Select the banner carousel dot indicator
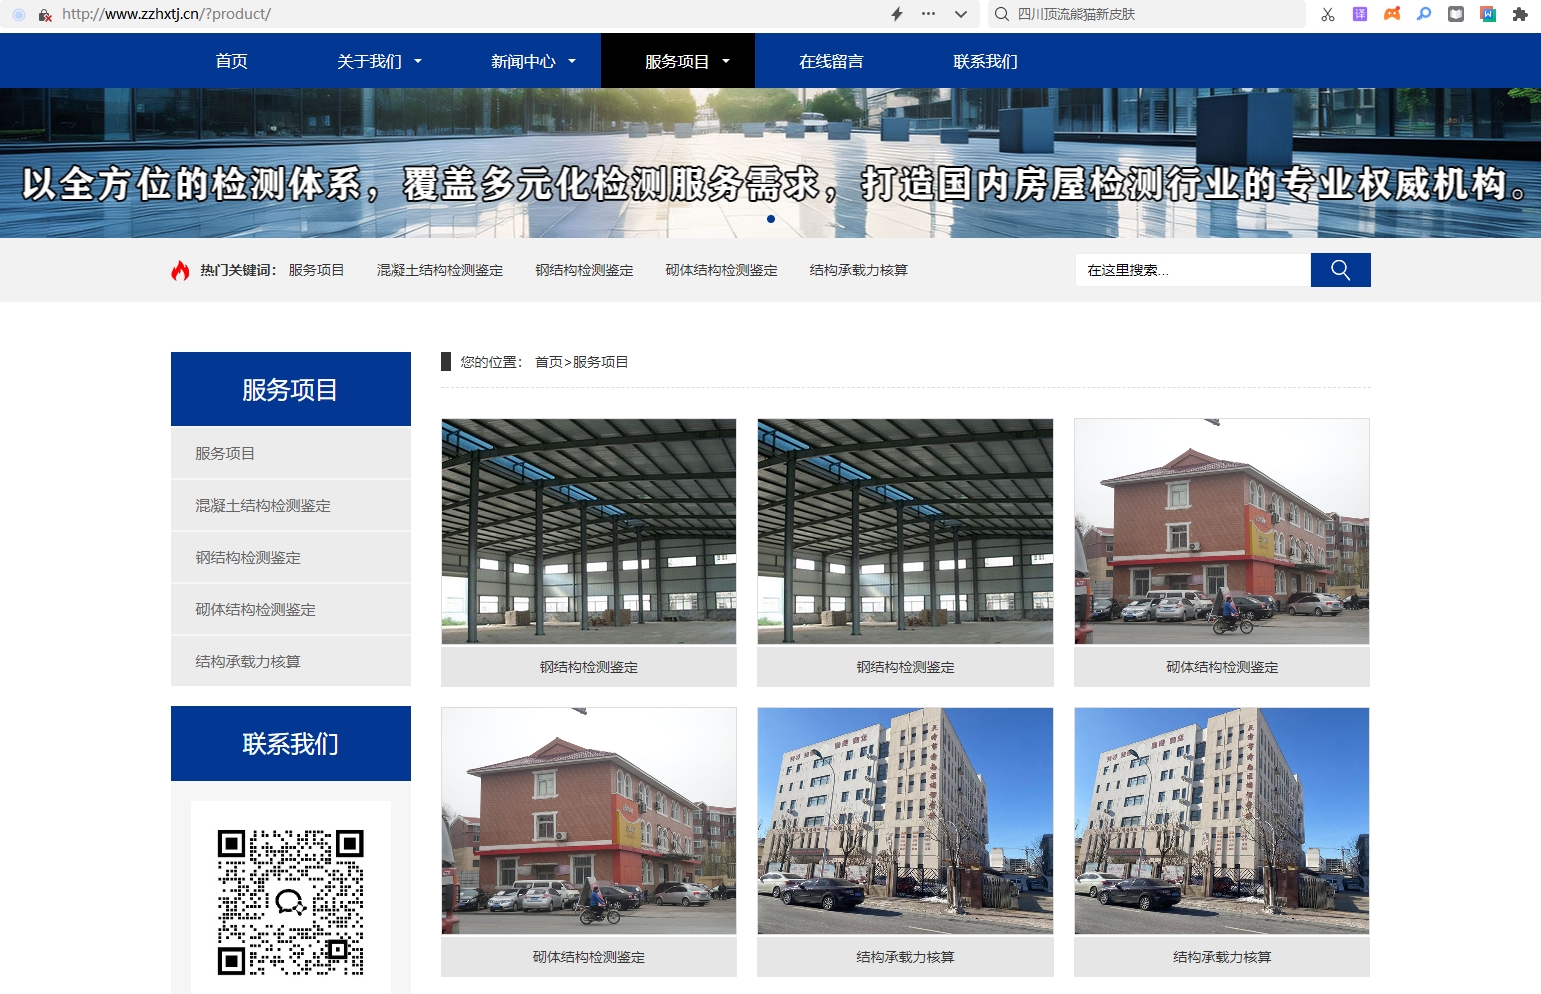This screenshot has height=994, width=1541. pos(770,219)
